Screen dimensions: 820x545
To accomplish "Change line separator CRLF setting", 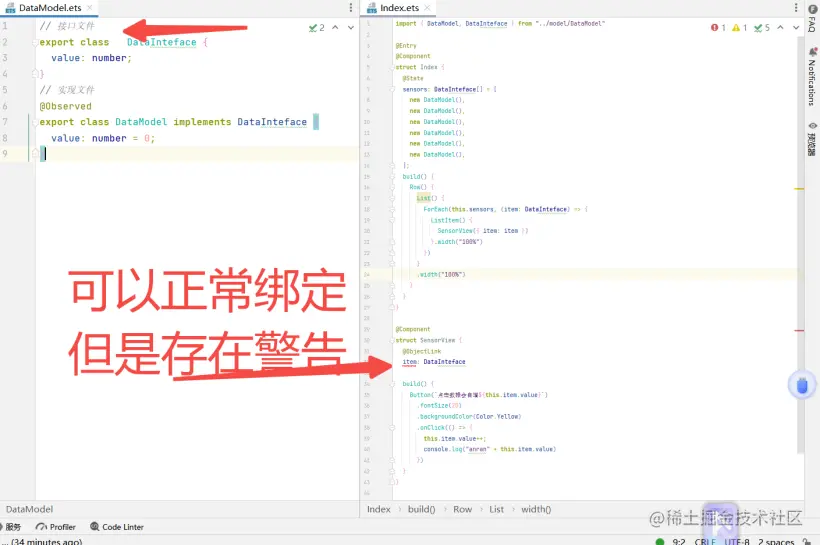I will click(705, 541).
